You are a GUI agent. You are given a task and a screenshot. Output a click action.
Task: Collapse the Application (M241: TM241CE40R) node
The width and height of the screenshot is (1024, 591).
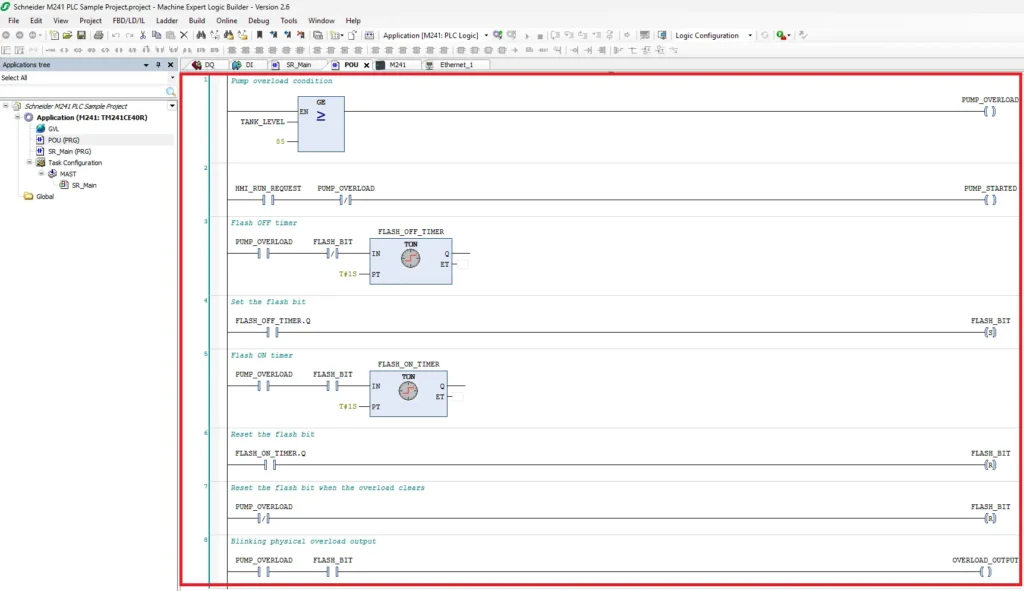click(x=18, y=118)
